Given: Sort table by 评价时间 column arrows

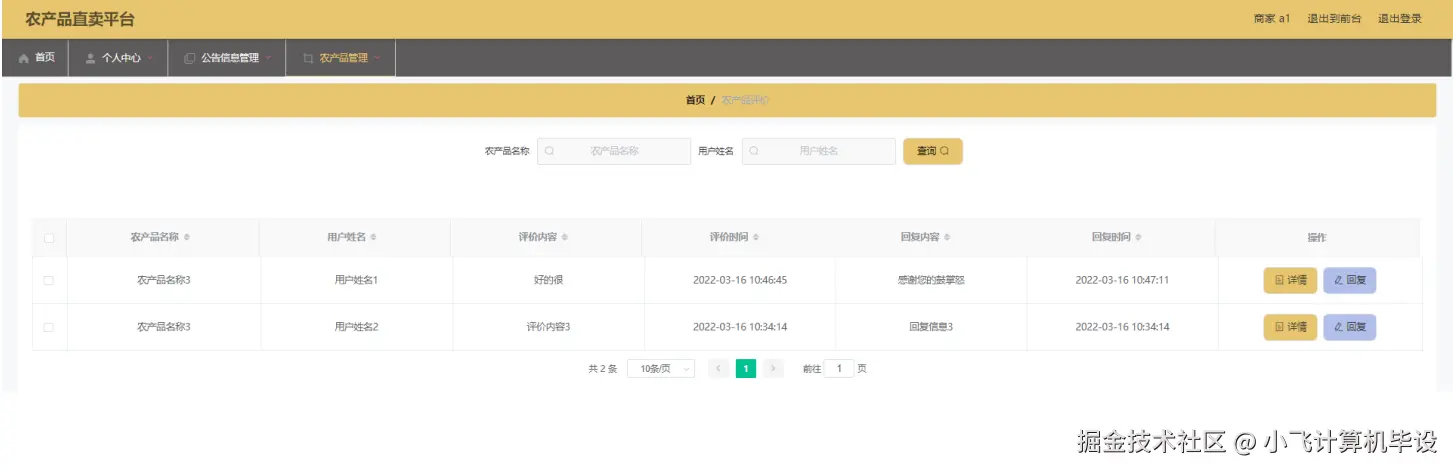Looking at the screenshot, I should [x=756, y=238].
